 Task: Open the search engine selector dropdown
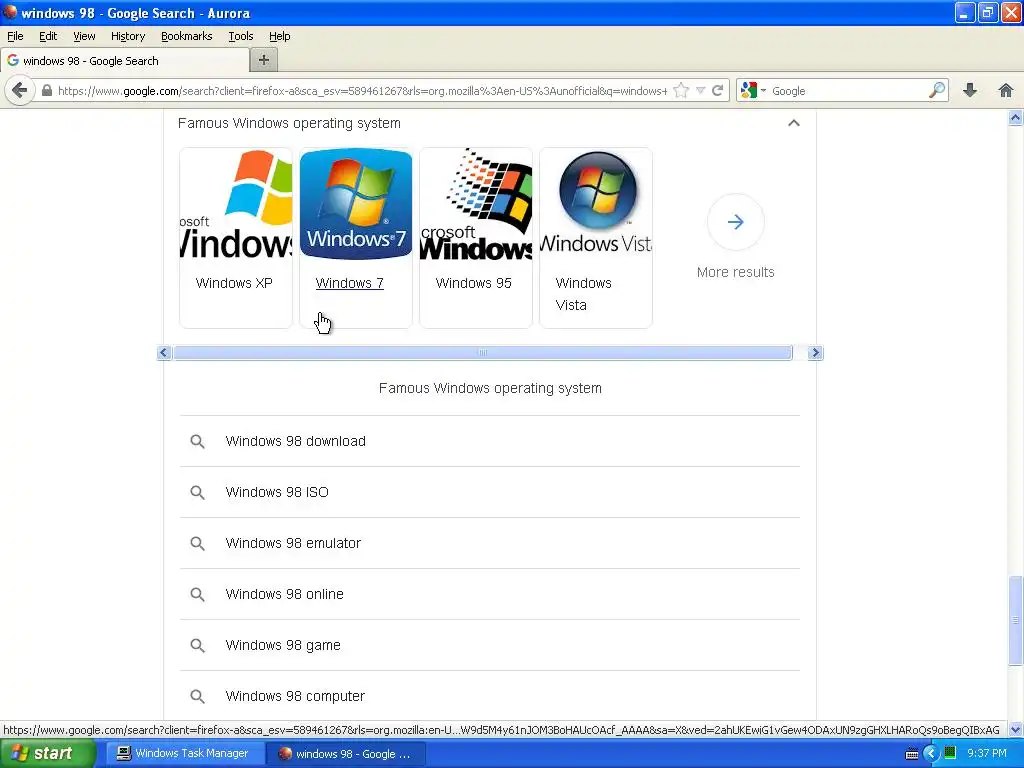[x=754, y=91]
